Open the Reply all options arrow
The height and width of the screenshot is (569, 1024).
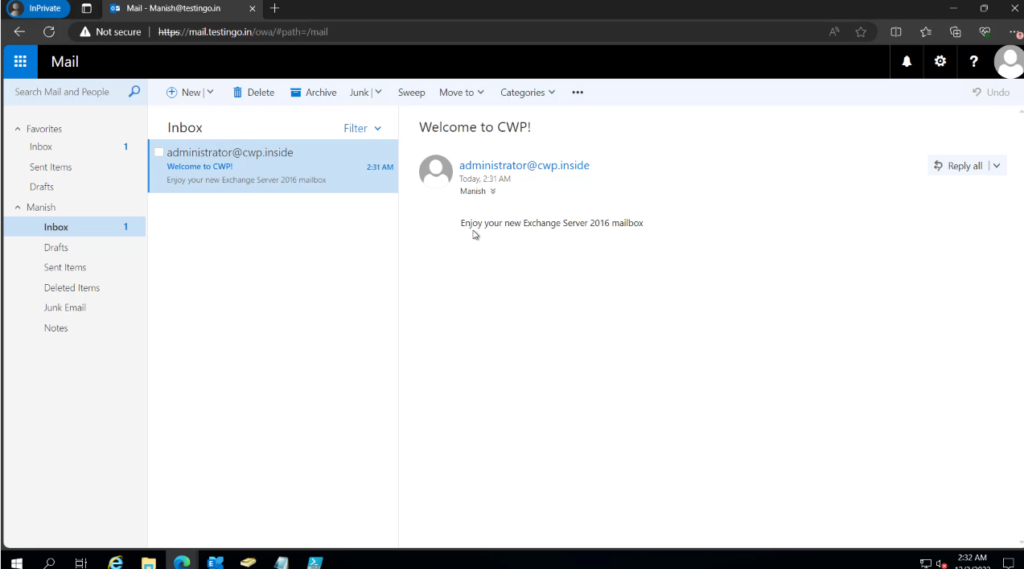(997, 166)
